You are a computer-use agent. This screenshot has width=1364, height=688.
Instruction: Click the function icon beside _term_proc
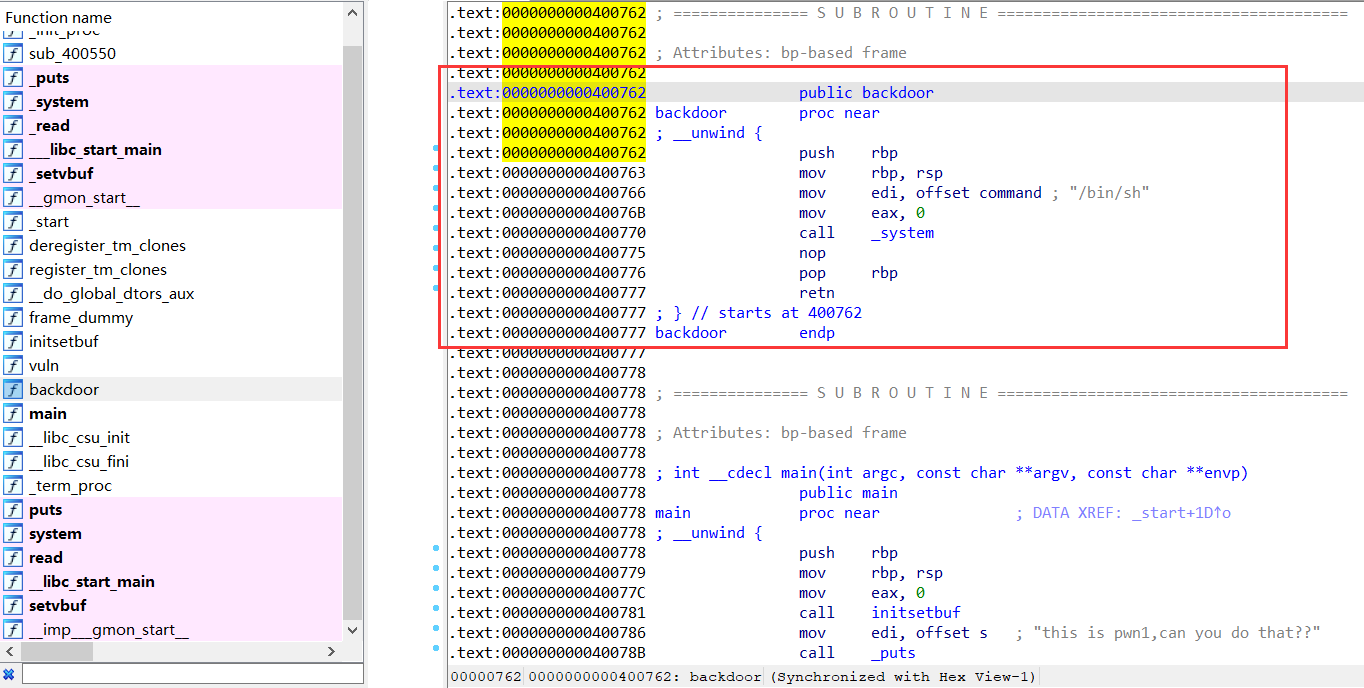[x=13, y=486]
